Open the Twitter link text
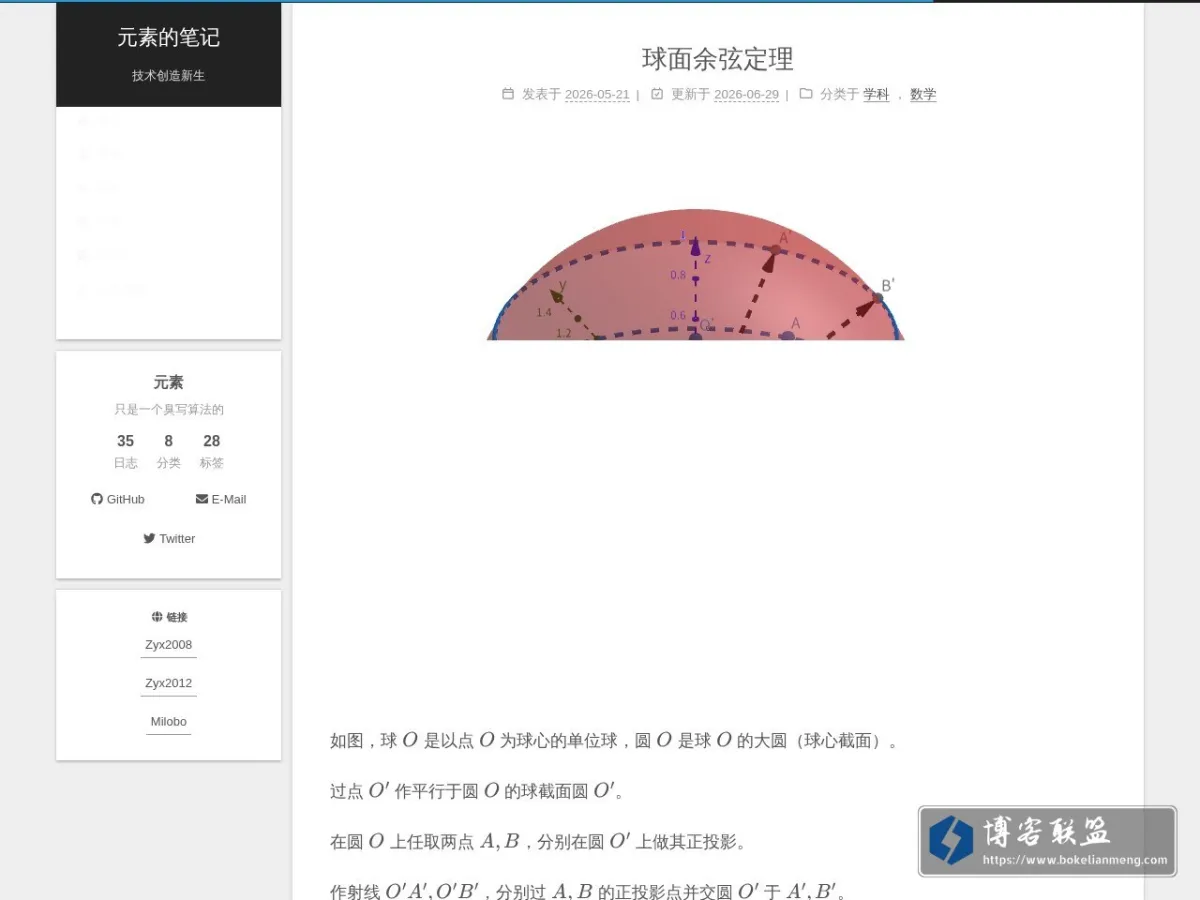The height and width of the screenshot is (900, 1200). [177, 538]
